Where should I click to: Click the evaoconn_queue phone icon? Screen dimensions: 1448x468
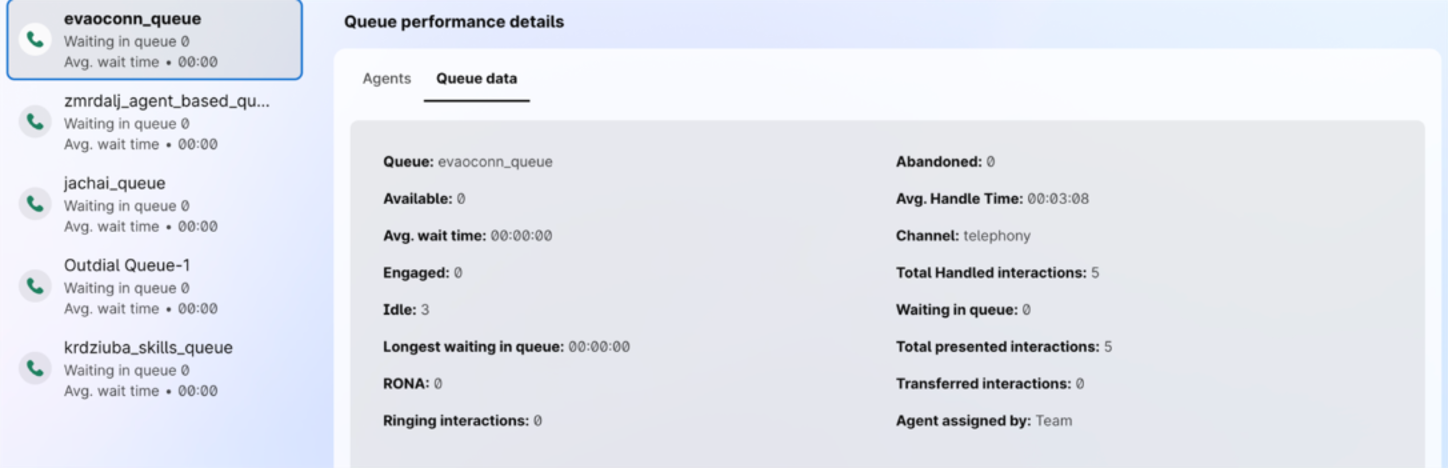coord(36,40)
